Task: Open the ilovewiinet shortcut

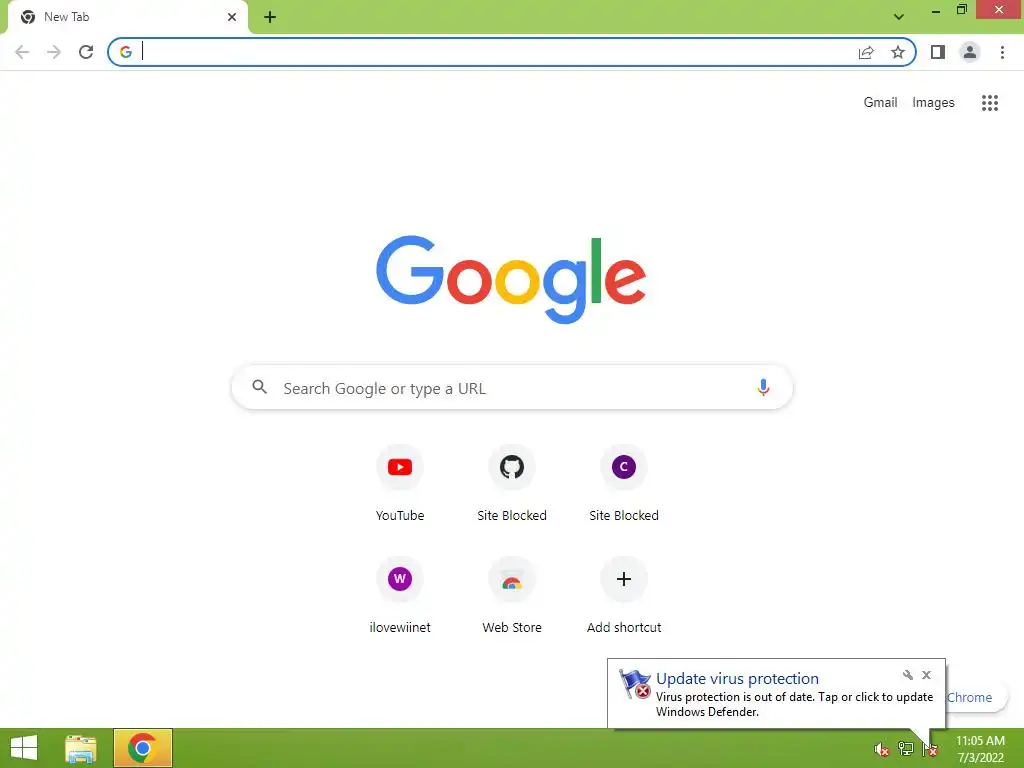Action: [400, 595]
